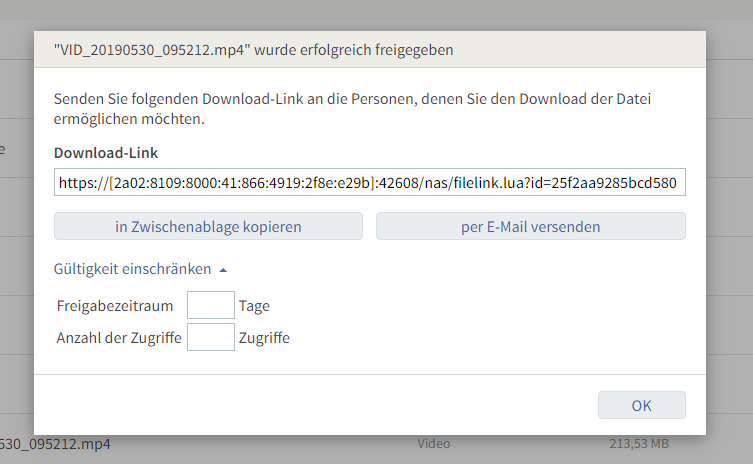The image size is (753, 464).
Task: Click the 'Tage' unit label
Action: [254, 306]
